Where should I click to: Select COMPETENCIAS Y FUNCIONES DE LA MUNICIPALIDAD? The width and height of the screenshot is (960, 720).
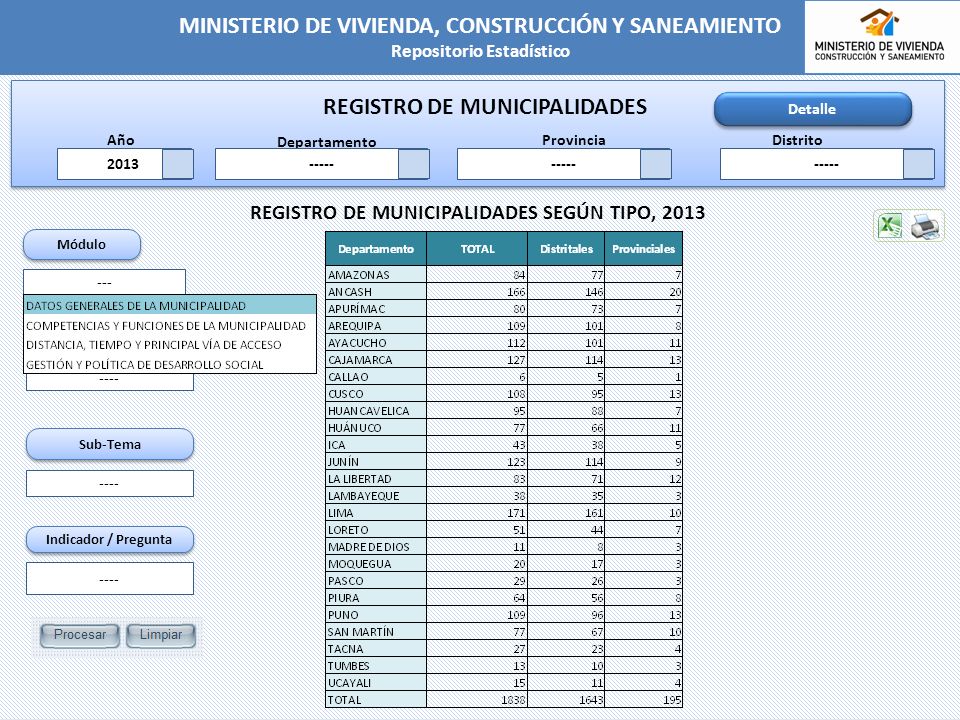point(170,325)
